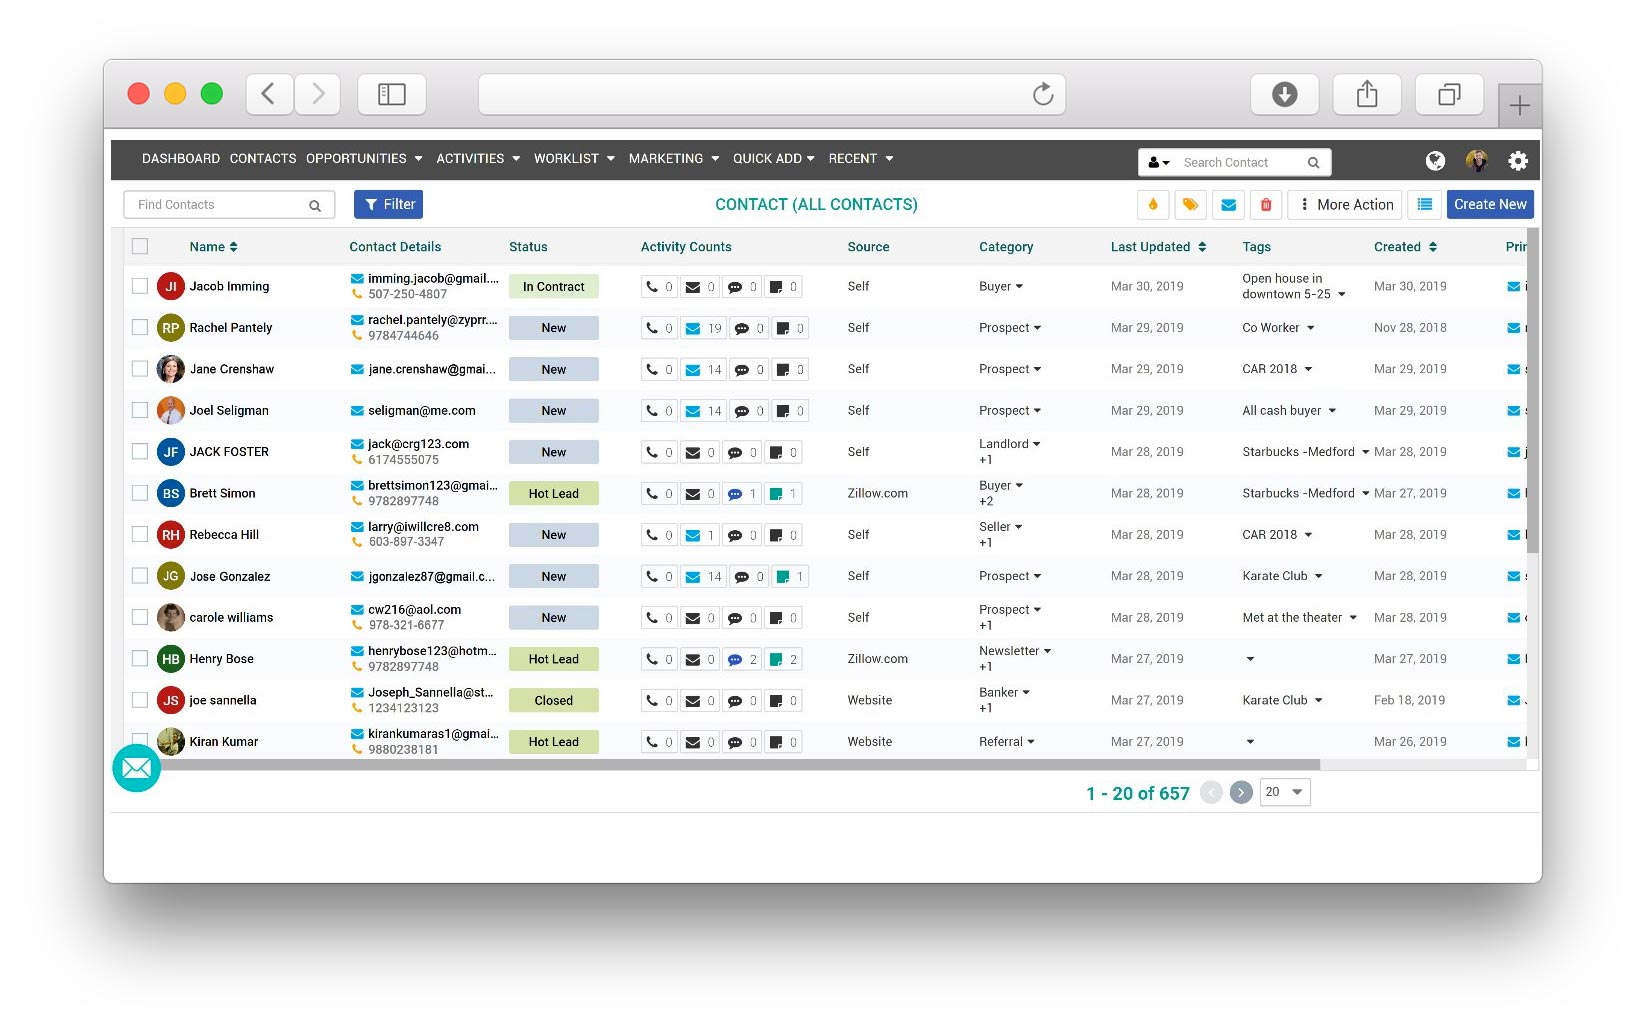Screen dimensions: 1634x1010
Task: Expand the Karate Club tag dropdown for Jose Gonzalez
Action: coord(1318,576)
